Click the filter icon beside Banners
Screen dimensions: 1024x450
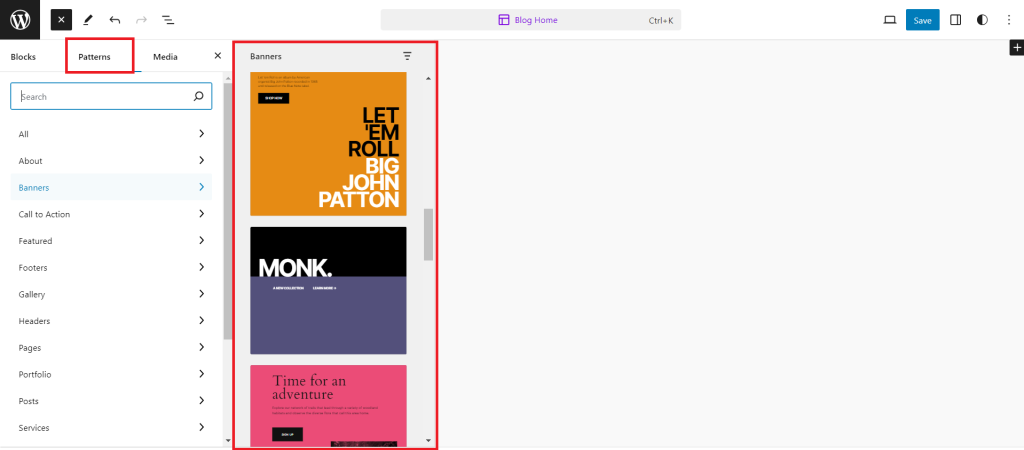pyautogui.click(x=407, y=57)
